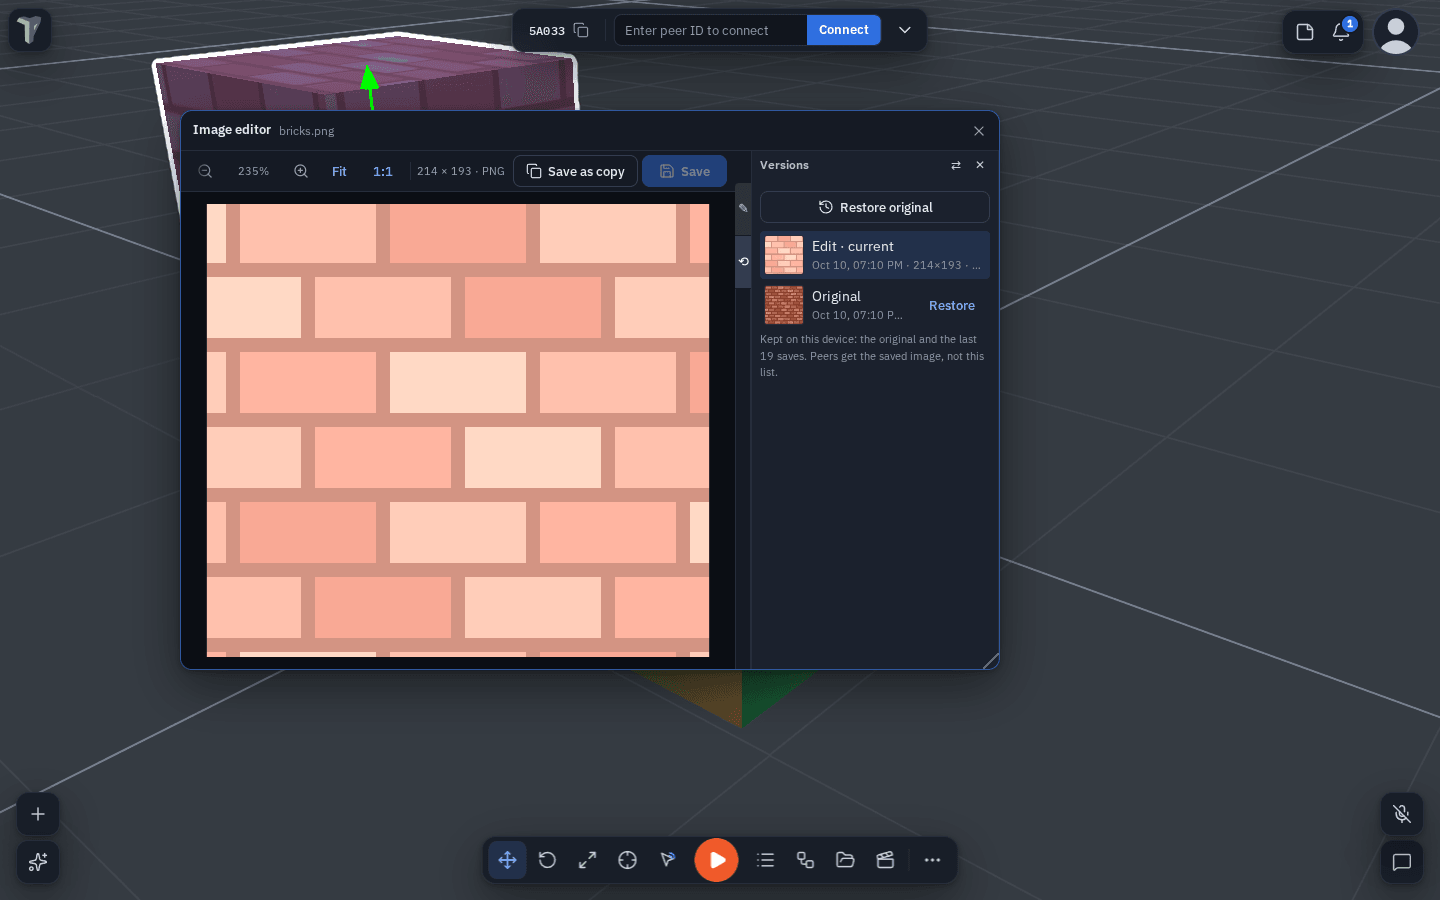This screenshot has height=900, width=1440.
Task: Zoom in on bricks.png
Action: tap(301, 171)
